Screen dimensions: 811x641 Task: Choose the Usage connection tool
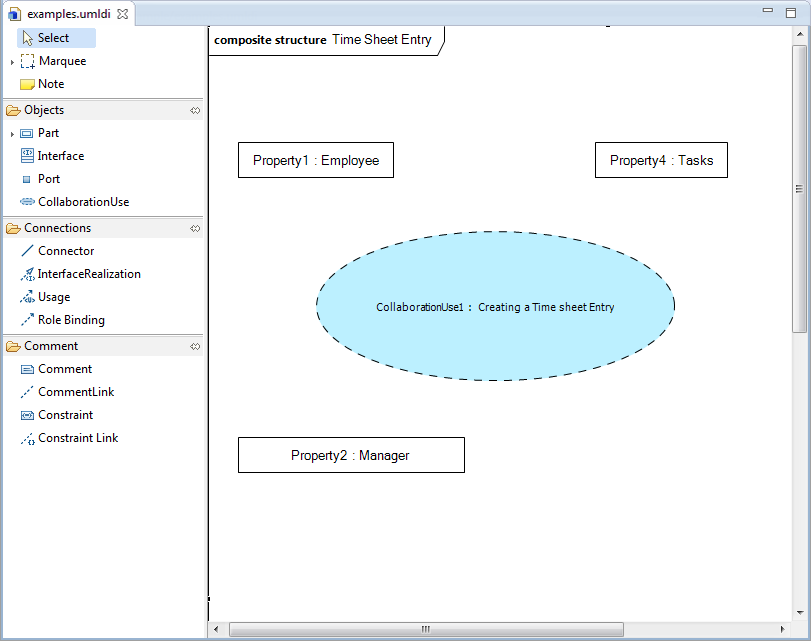pyautogui.click(x=53, y=297)
